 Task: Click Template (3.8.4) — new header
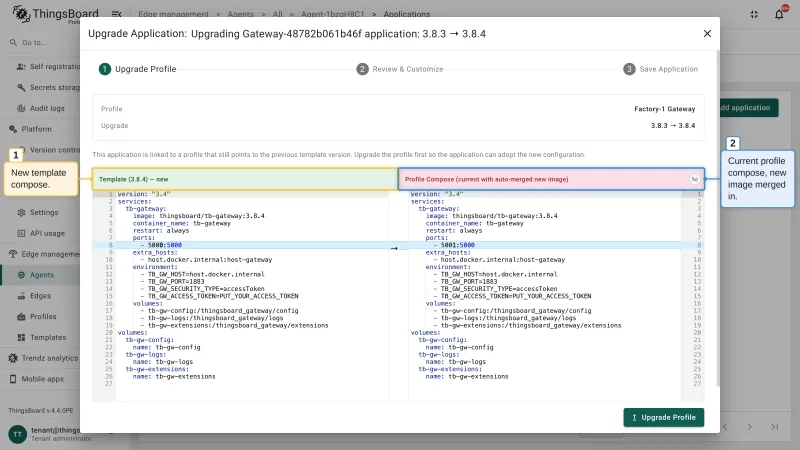pyautogui.click(x=134, y=179)
